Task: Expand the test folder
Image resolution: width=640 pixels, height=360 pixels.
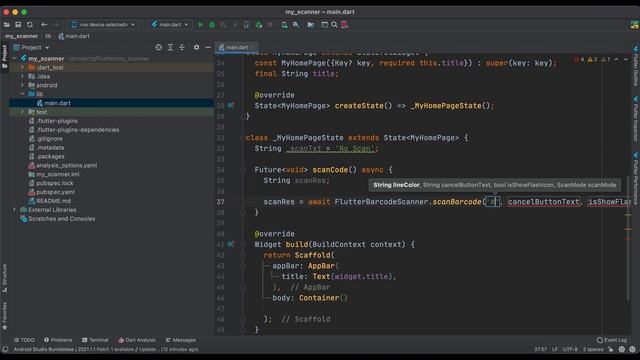Action: click(x=22, y=112)
